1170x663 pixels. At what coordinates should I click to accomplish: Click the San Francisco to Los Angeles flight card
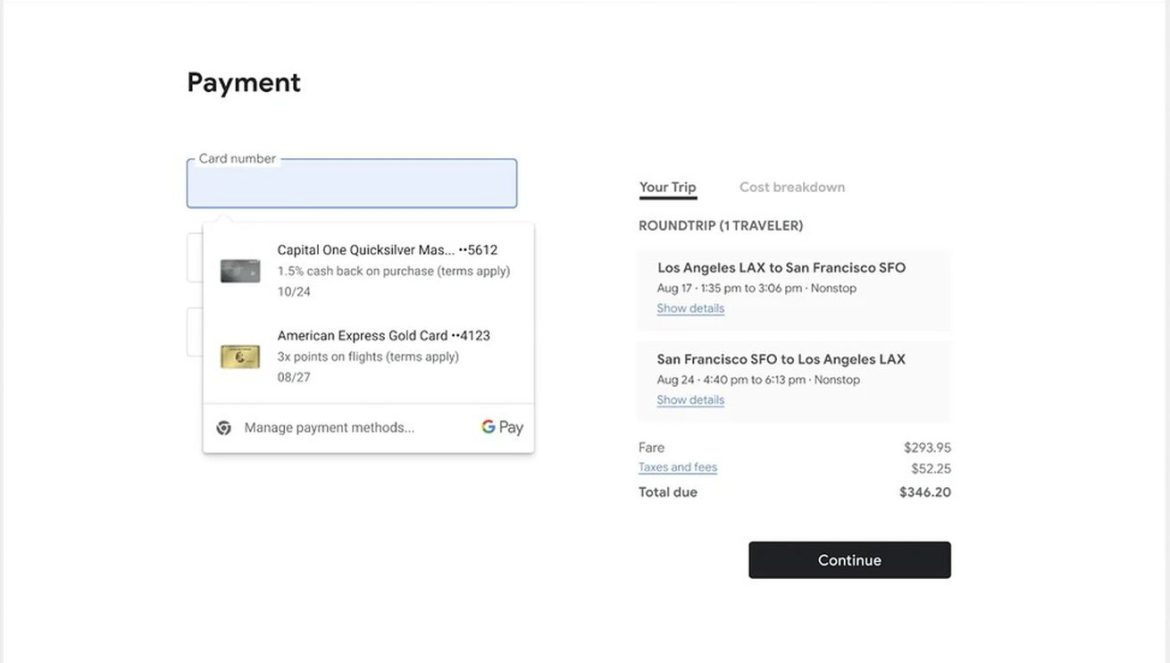[794, 382]
